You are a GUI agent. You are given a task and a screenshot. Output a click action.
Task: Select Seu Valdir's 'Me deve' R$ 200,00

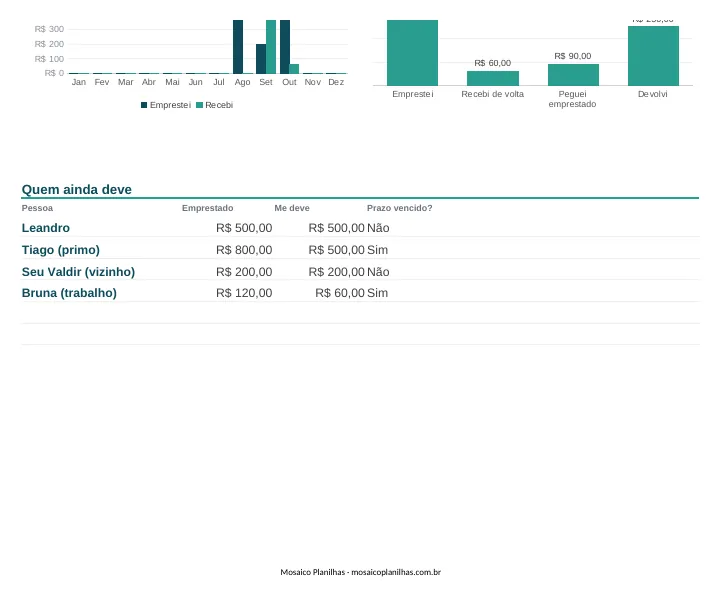337,272
